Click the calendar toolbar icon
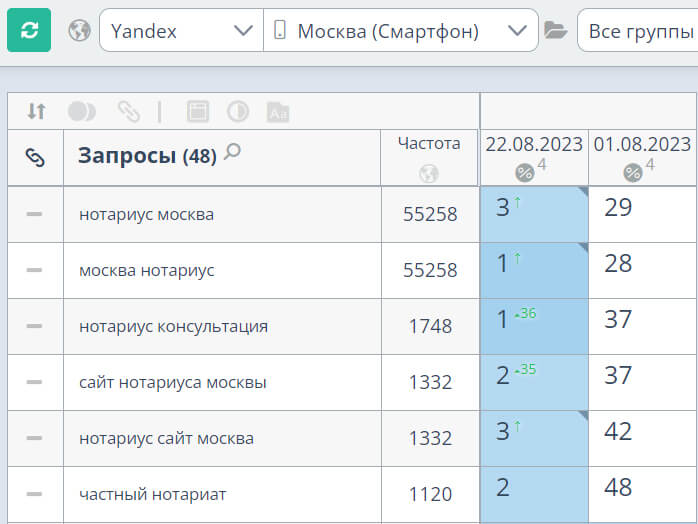This screenshot has height=524, width=698. pyautogui.click(x=198, y=111)
